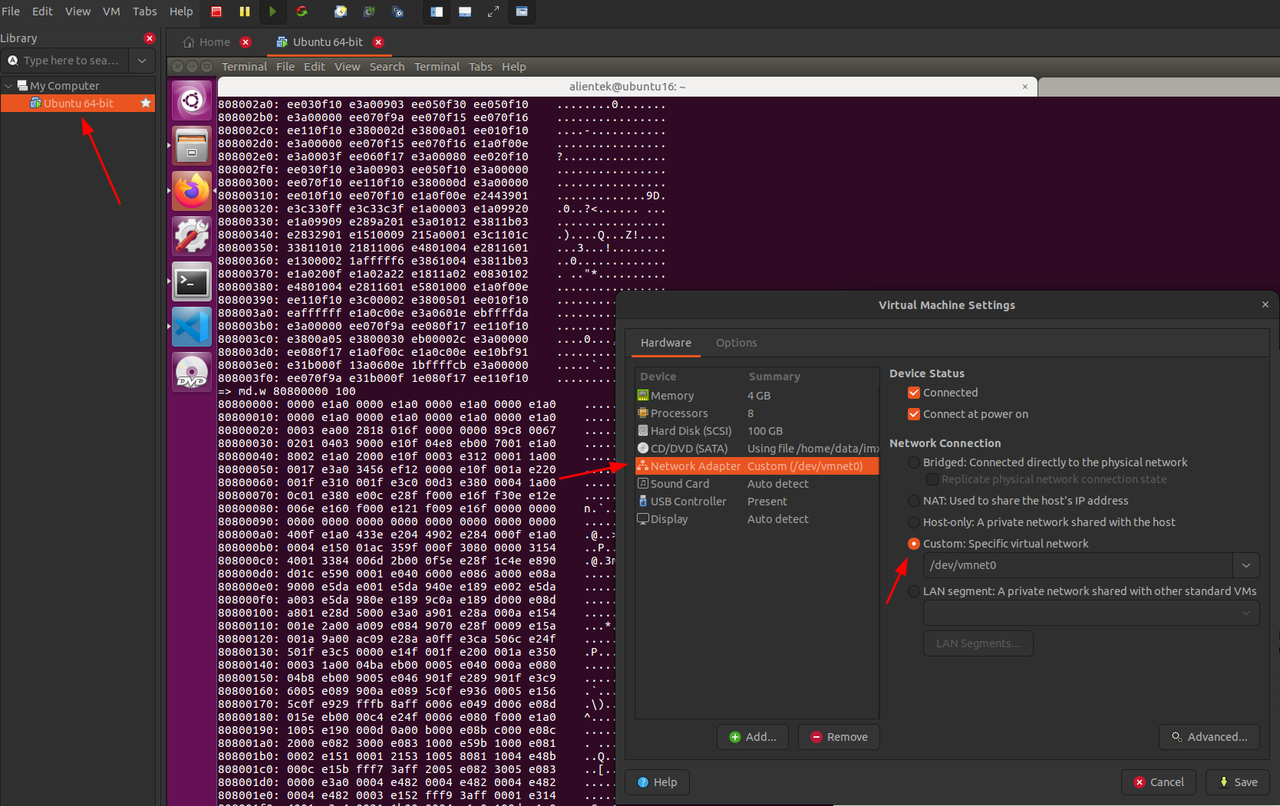This screenshot has width=1280, height=806.
Task: Click the Library search input field
Action: (67, 61)
